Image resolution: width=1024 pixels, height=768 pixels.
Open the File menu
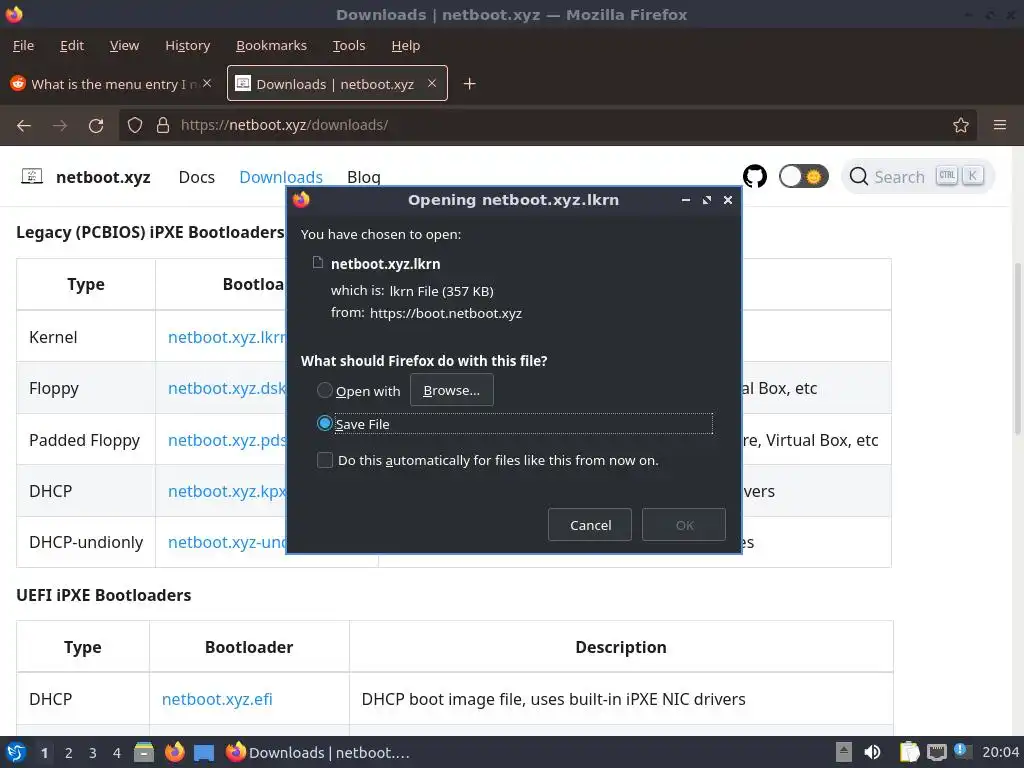(x=23, y=45)
